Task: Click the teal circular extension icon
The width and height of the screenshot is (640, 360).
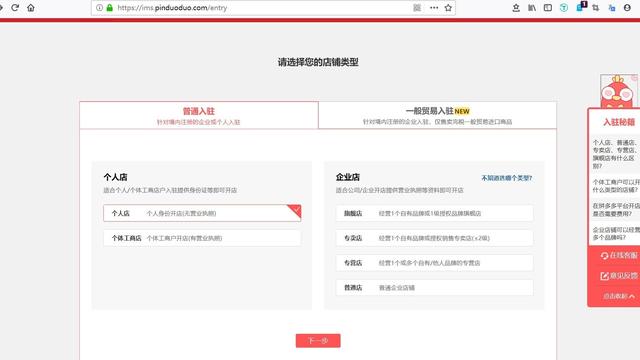Action: click(564, 7)
